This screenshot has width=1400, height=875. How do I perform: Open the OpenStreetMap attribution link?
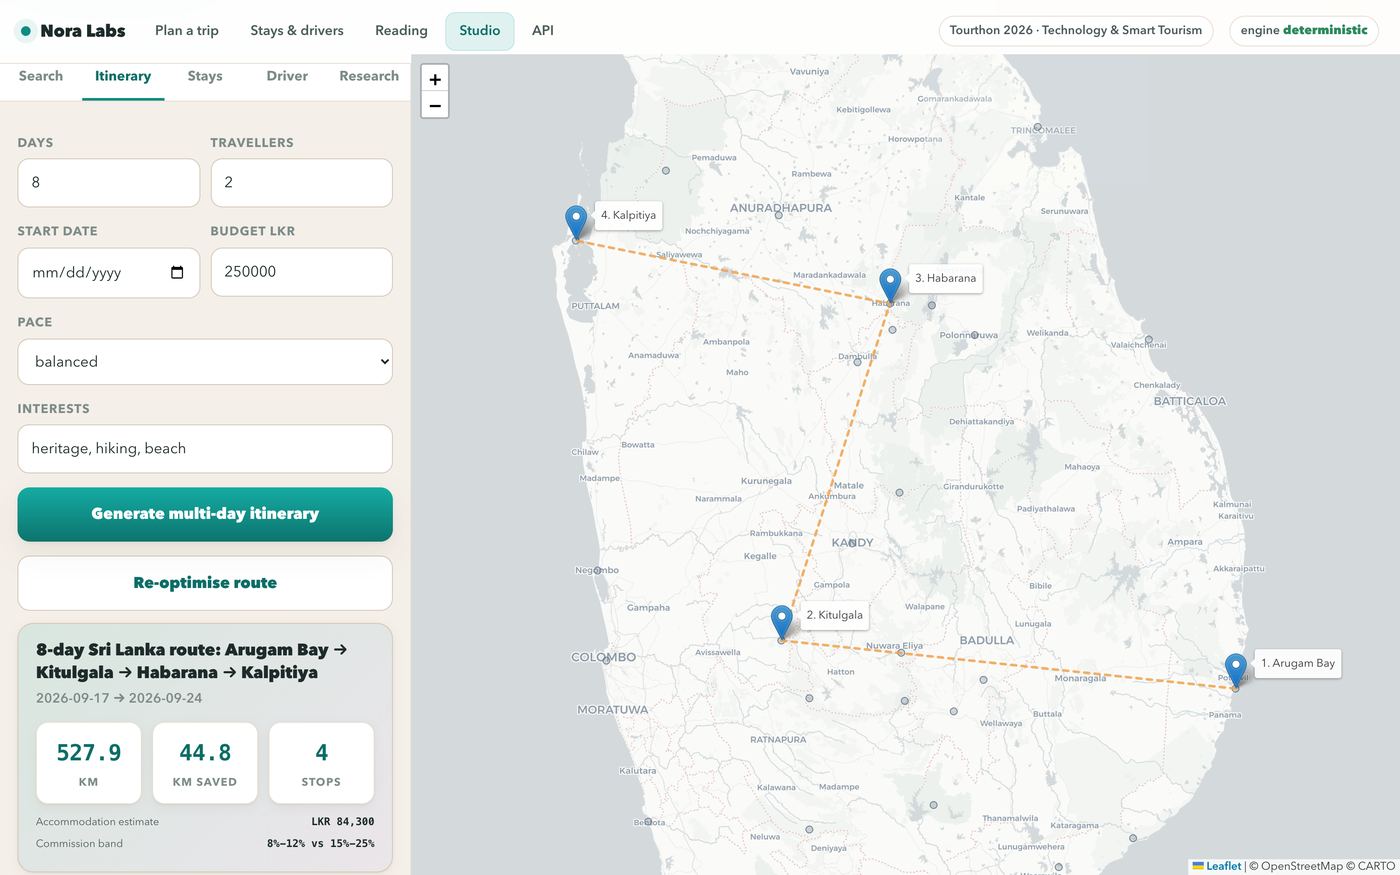pyautogui.click(x=1301, y=866)
